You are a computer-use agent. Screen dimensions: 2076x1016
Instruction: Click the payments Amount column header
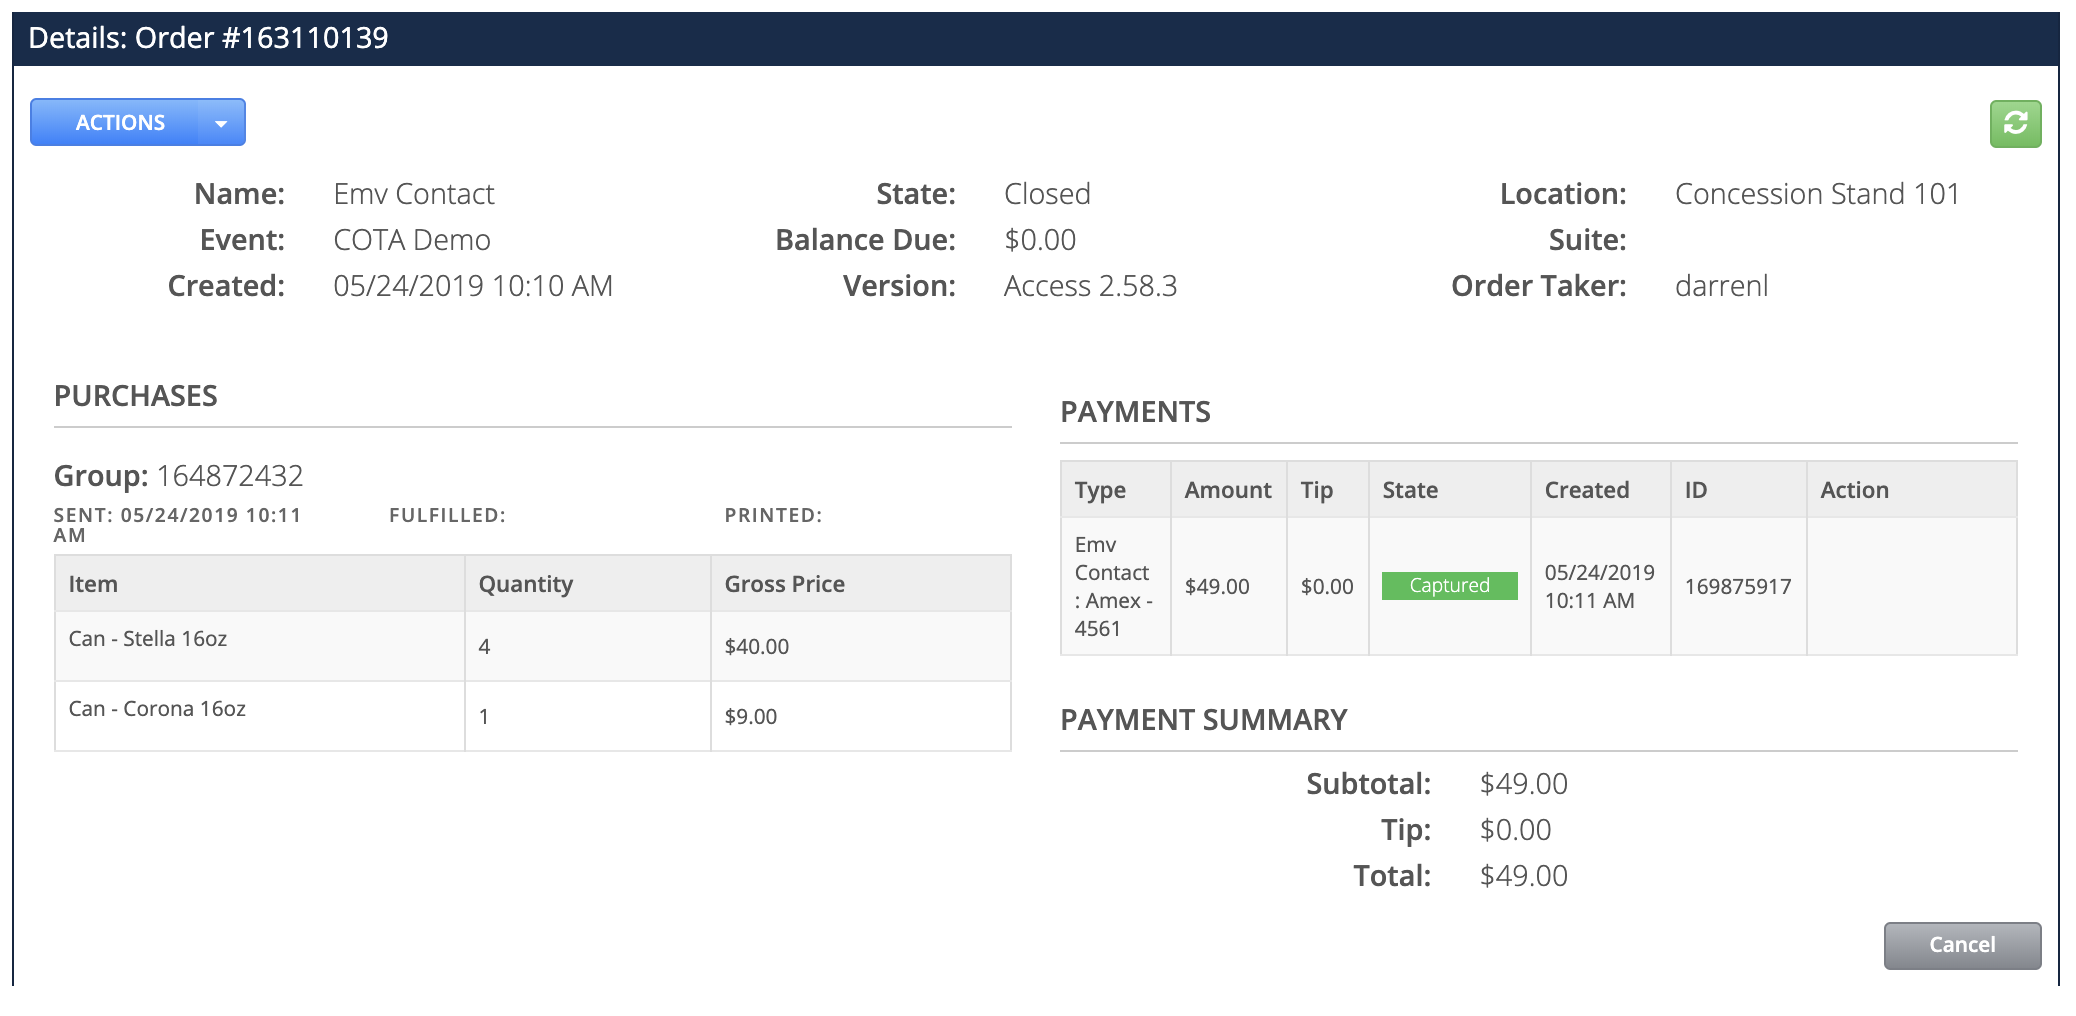point(1229,490)
